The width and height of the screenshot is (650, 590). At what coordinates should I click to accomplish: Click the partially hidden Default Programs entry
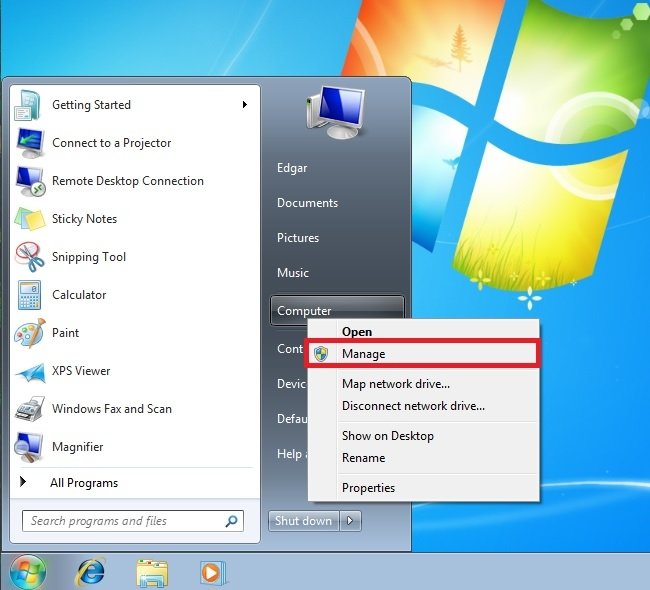pos(292,419)
